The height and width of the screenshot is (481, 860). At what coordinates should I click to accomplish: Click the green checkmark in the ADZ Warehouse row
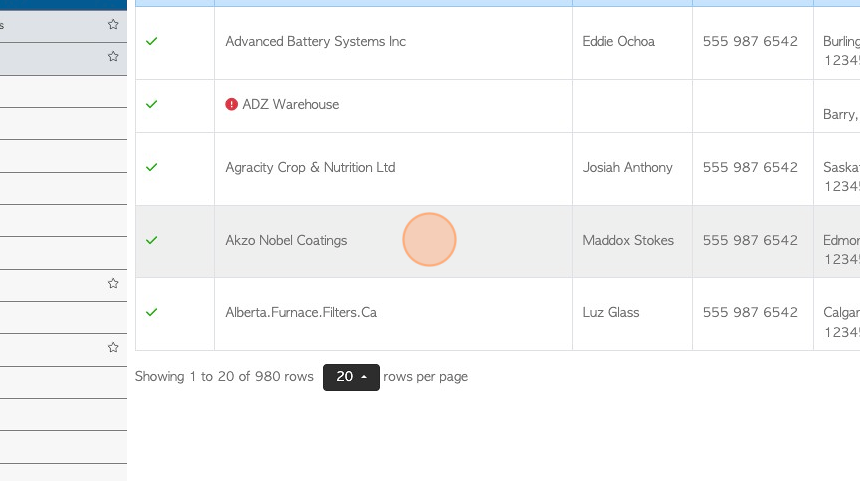151,104
